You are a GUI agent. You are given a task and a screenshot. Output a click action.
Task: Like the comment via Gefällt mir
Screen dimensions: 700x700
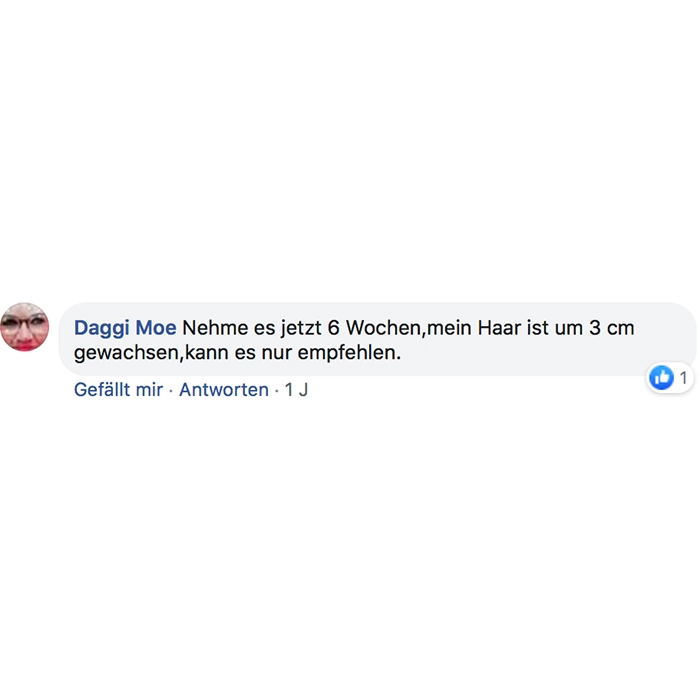(118, 390)
